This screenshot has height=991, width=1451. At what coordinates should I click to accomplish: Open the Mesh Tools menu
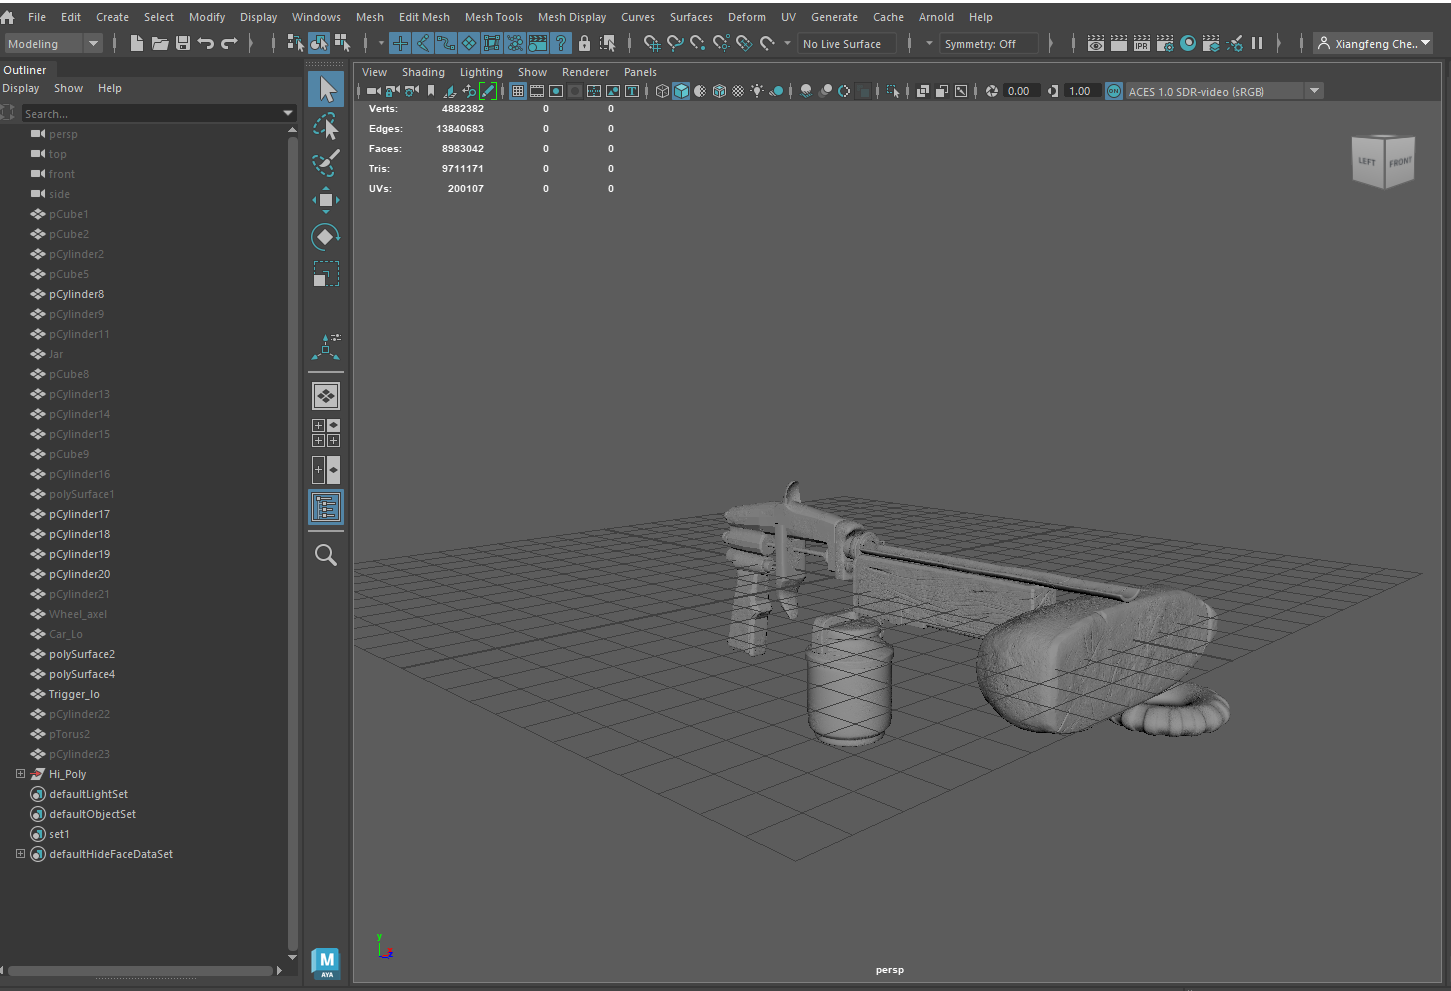click(x=493, y=17)
